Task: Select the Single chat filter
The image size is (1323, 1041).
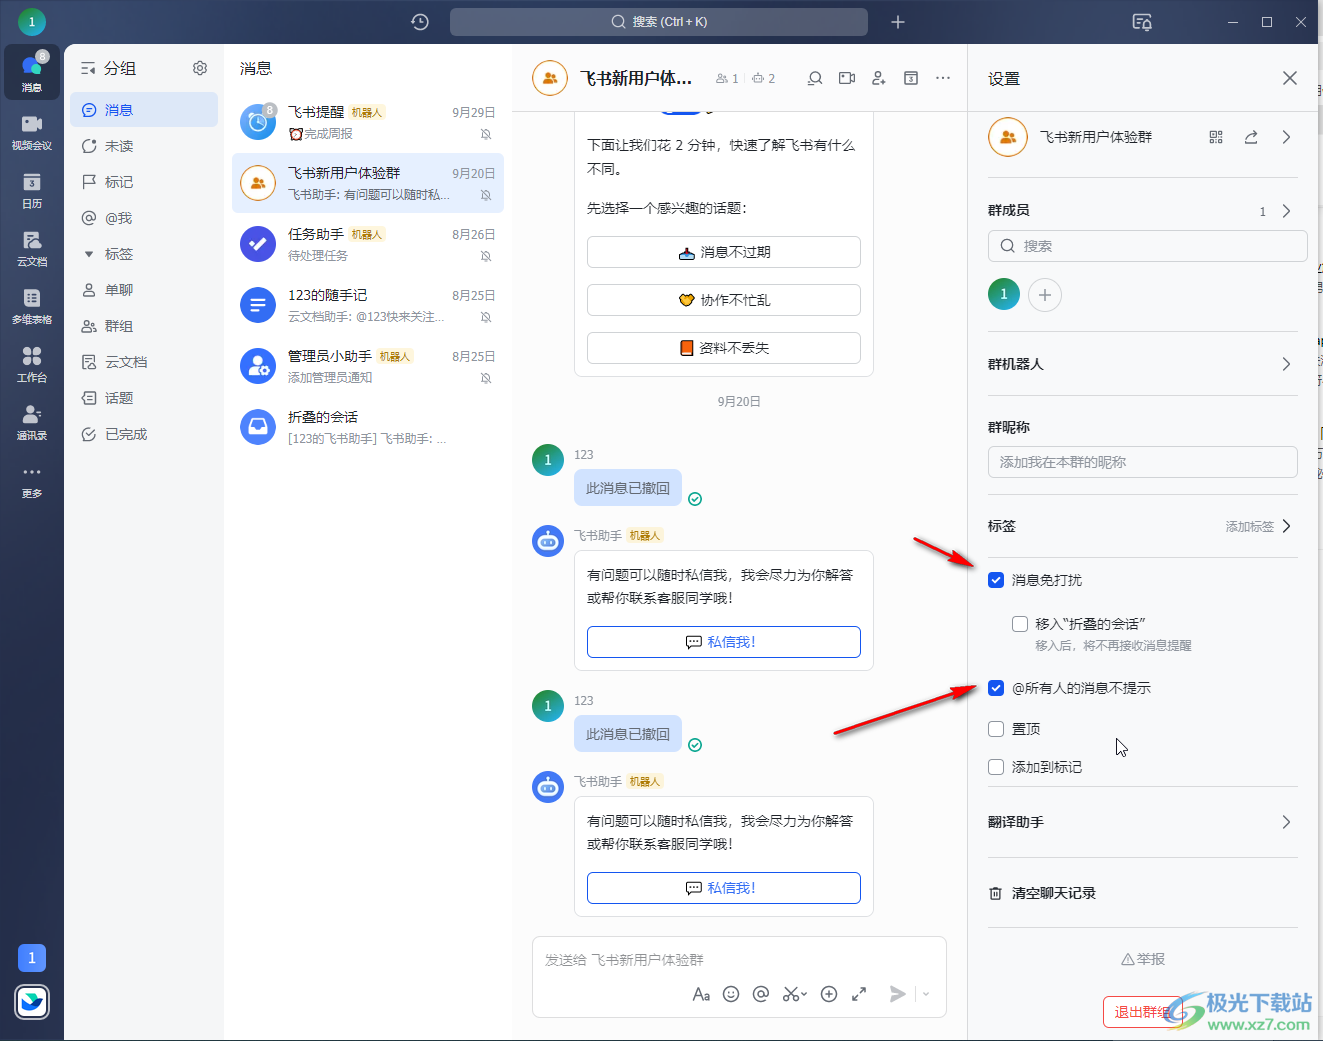Action: (x=144, y=290)
